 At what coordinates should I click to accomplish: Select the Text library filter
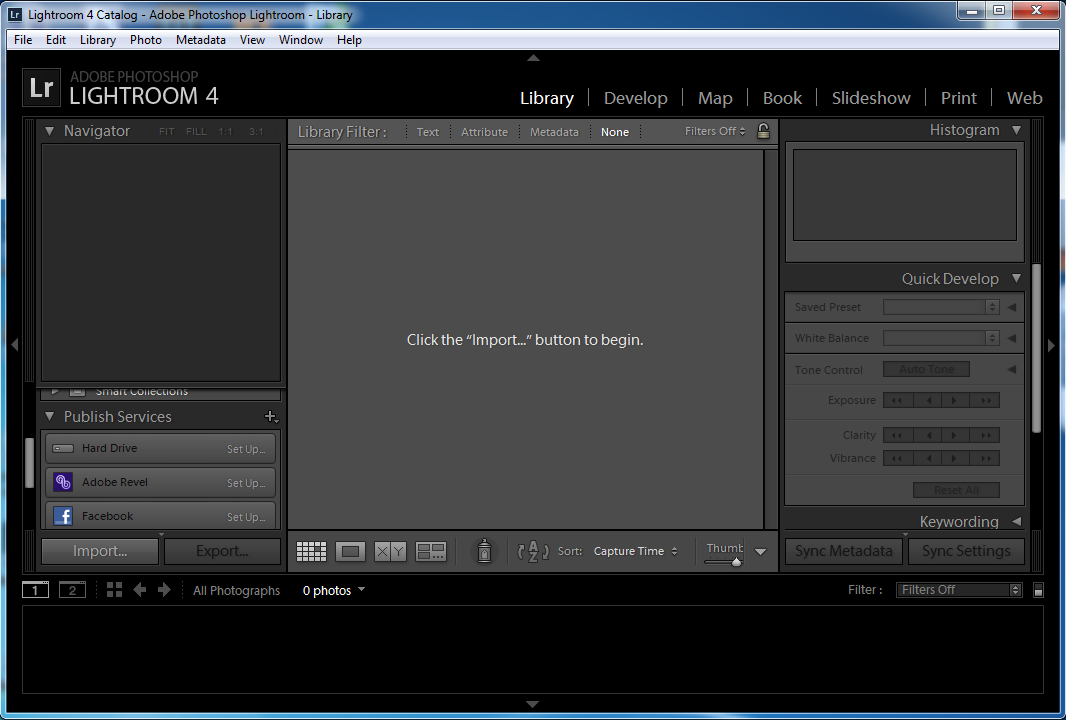[x=428, y=132]
